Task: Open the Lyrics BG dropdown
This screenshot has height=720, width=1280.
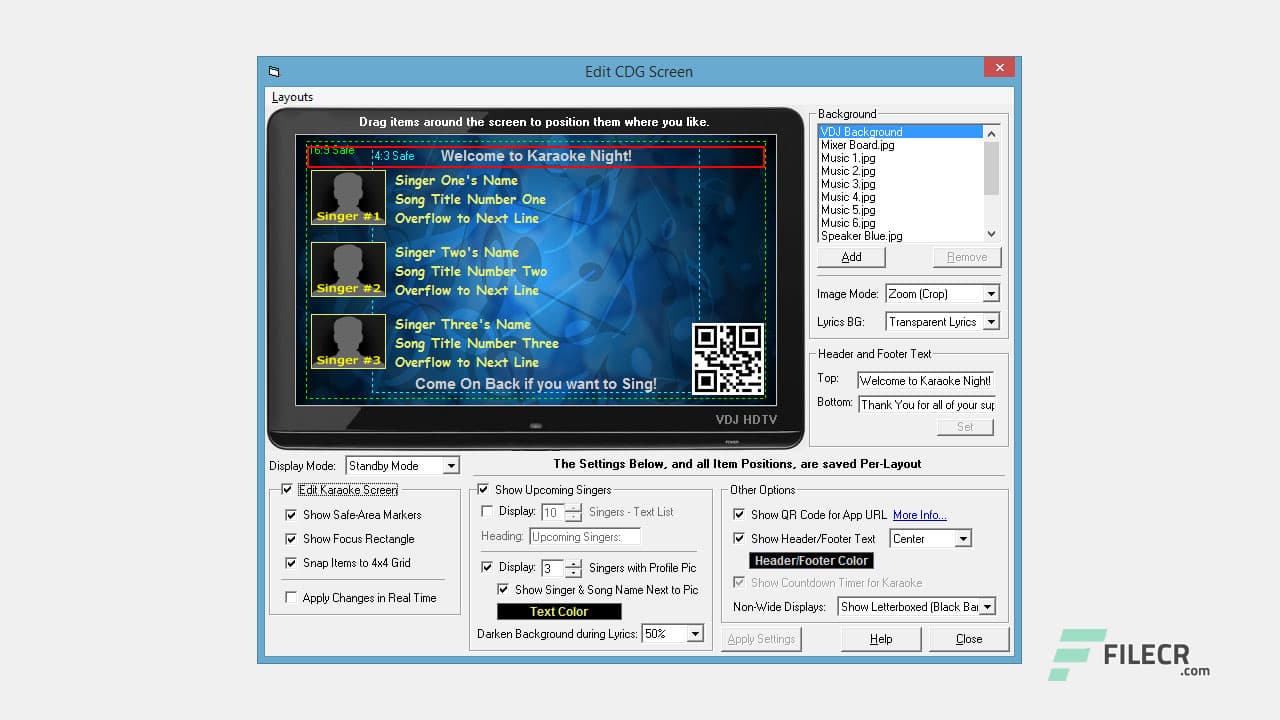Action: pos(989,321)
